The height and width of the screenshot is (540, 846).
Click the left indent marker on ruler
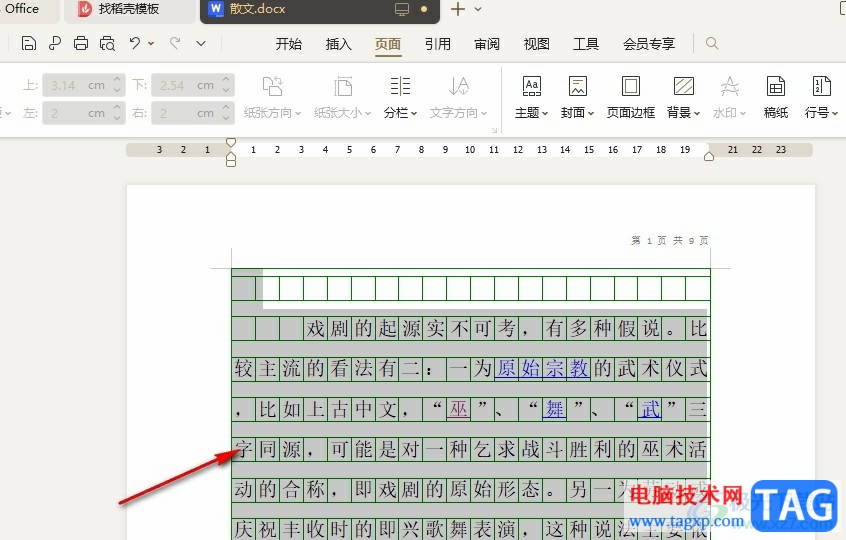[231, 161]
